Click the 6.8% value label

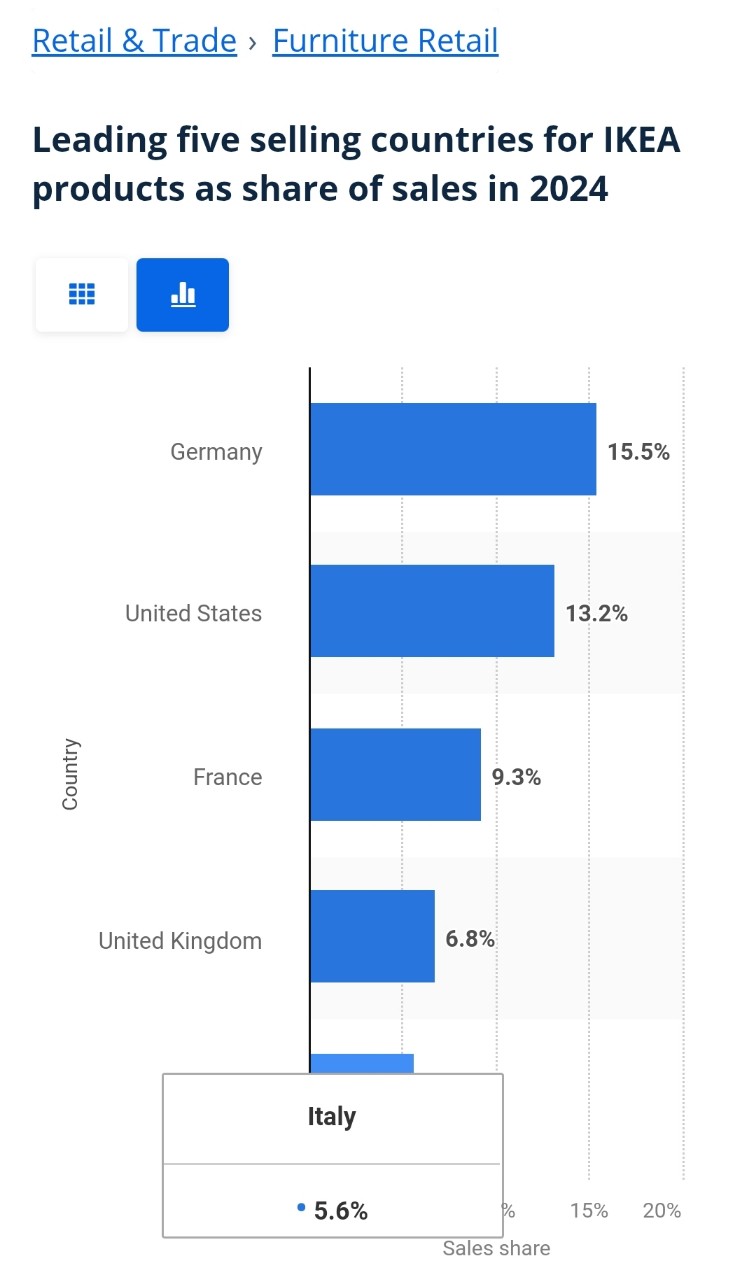[x=470, y=939]
